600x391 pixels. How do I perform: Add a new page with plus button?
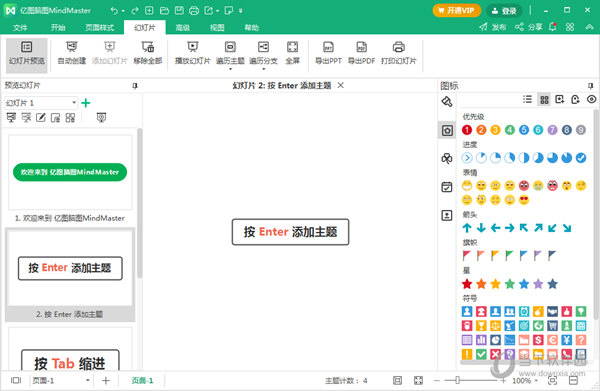(x=106, y=380)
